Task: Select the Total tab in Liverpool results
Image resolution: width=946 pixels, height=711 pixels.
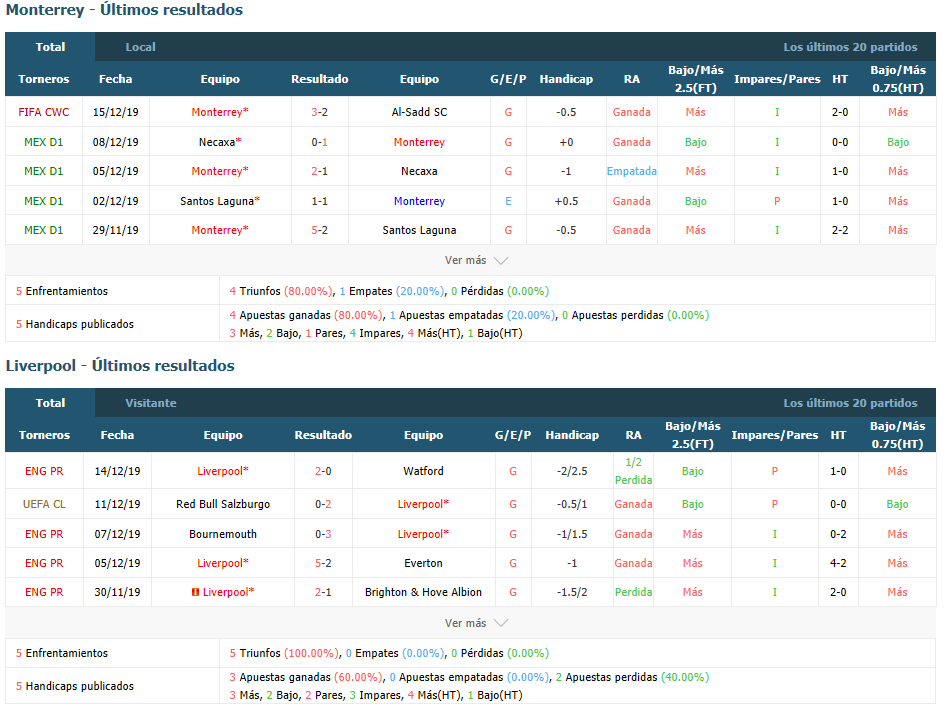Action: 50,403
